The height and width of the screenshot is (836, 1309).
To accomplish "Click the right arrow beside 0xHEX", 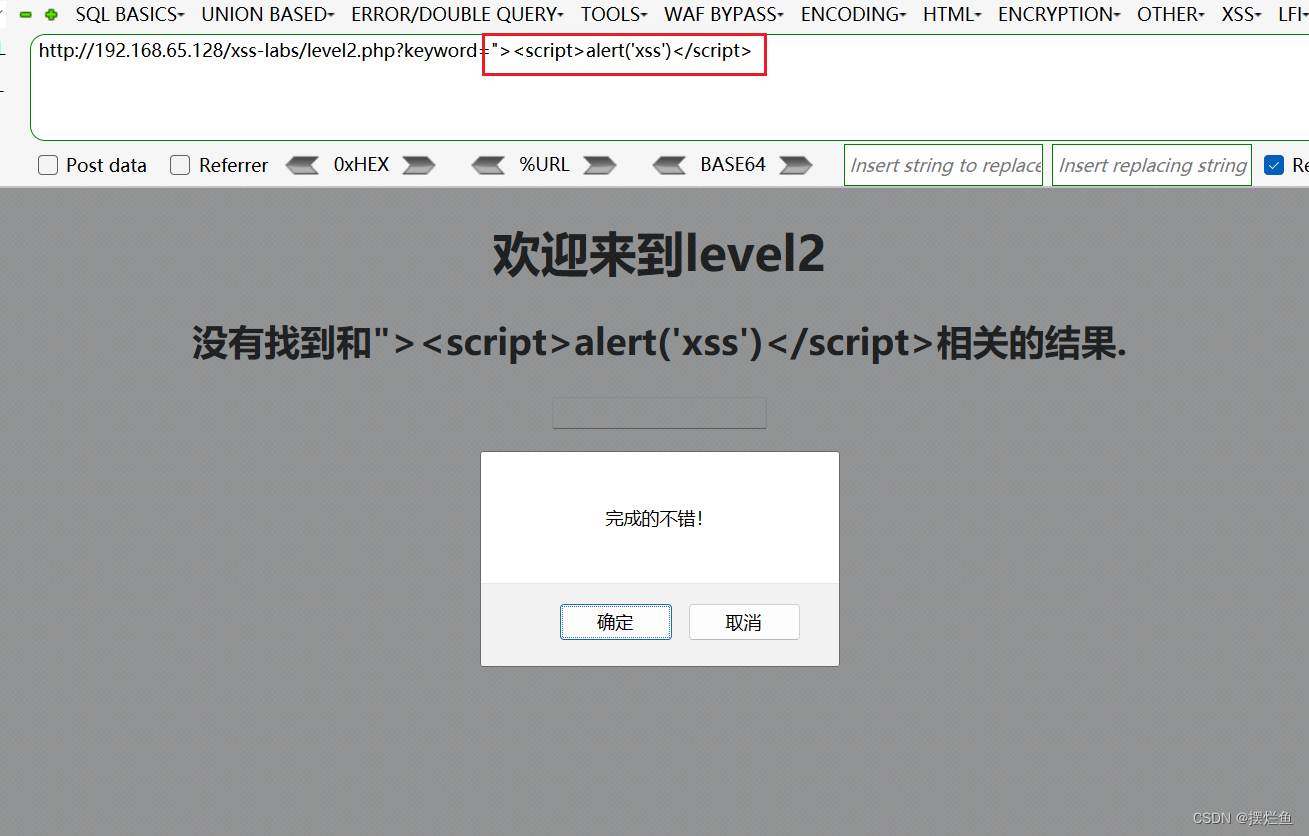I will (418, 165).
